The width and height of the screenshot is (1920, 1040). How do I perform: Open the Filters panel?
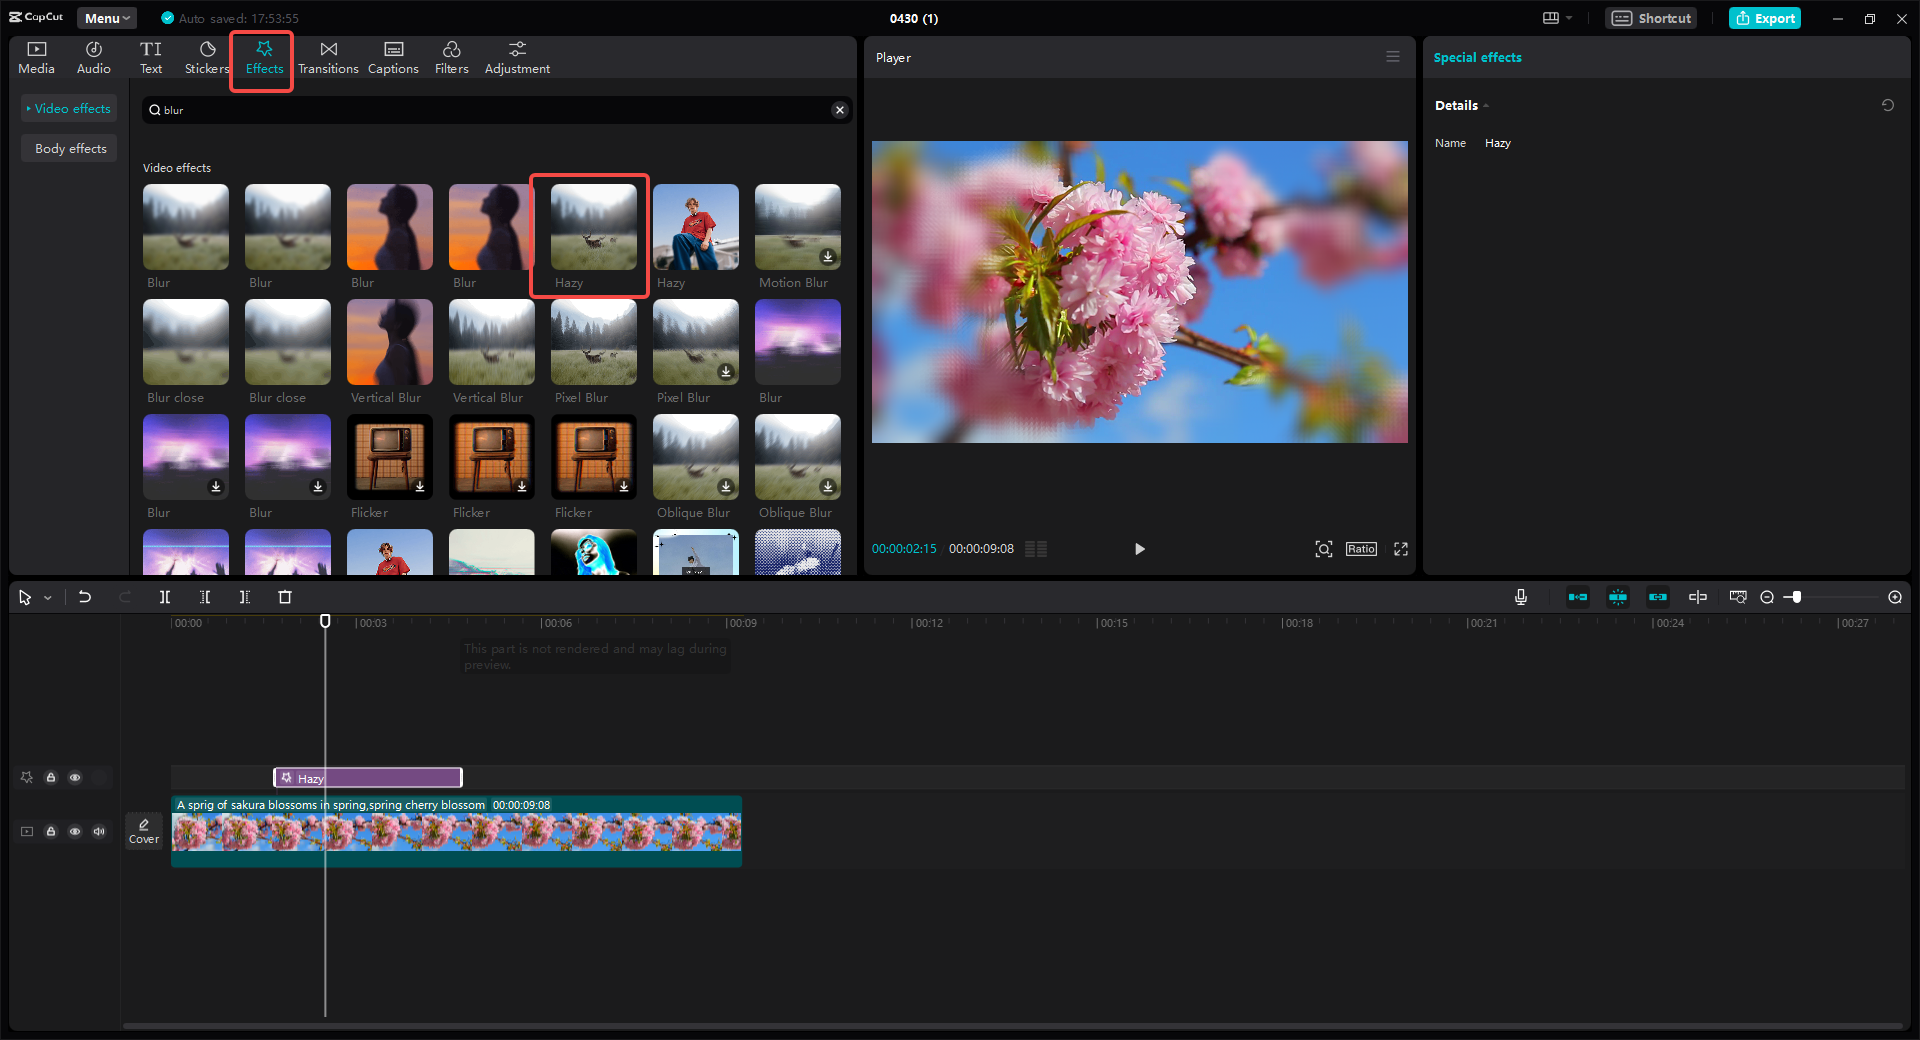click(451, 56)
